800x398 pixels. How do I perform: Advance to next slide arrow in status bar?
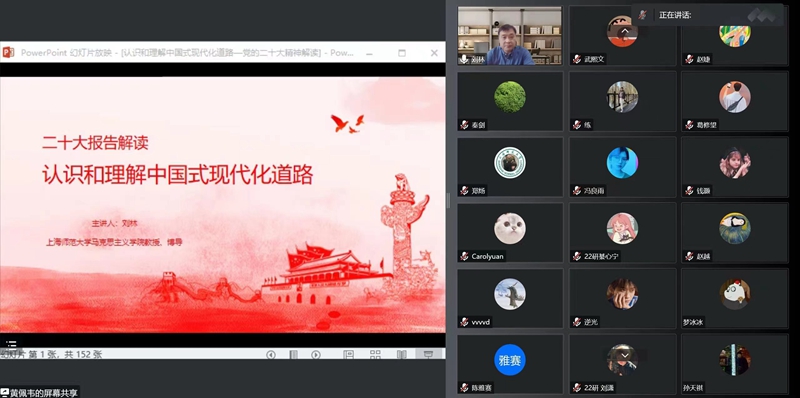point(316,355)
